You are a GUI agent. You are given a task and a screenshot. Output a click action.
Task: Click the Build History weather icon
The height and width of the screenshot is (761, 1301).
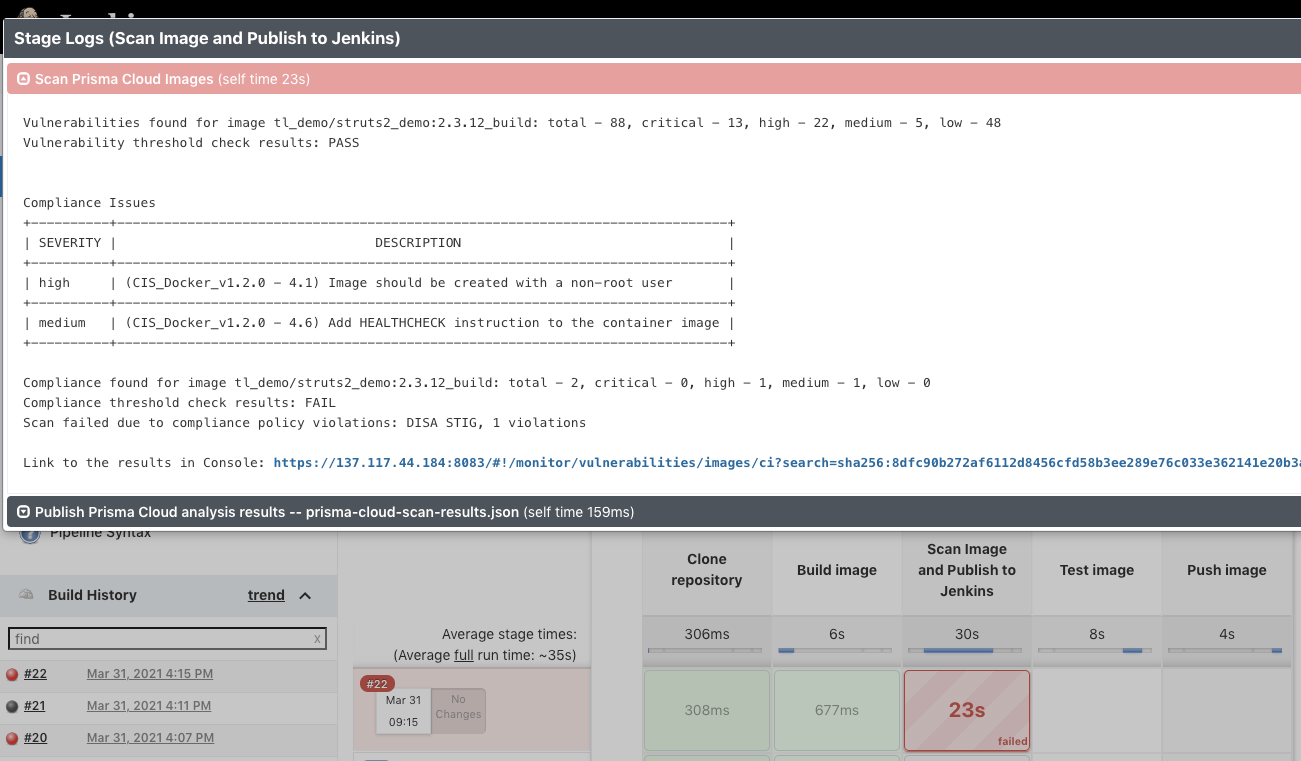26,594
